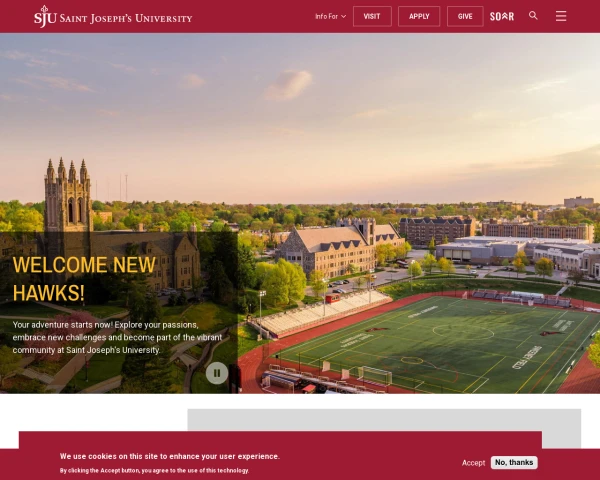Click the Welcome New Hawks heading
Image resolution: width=600 pixels, height=480 pixels.
coord(84,279)
